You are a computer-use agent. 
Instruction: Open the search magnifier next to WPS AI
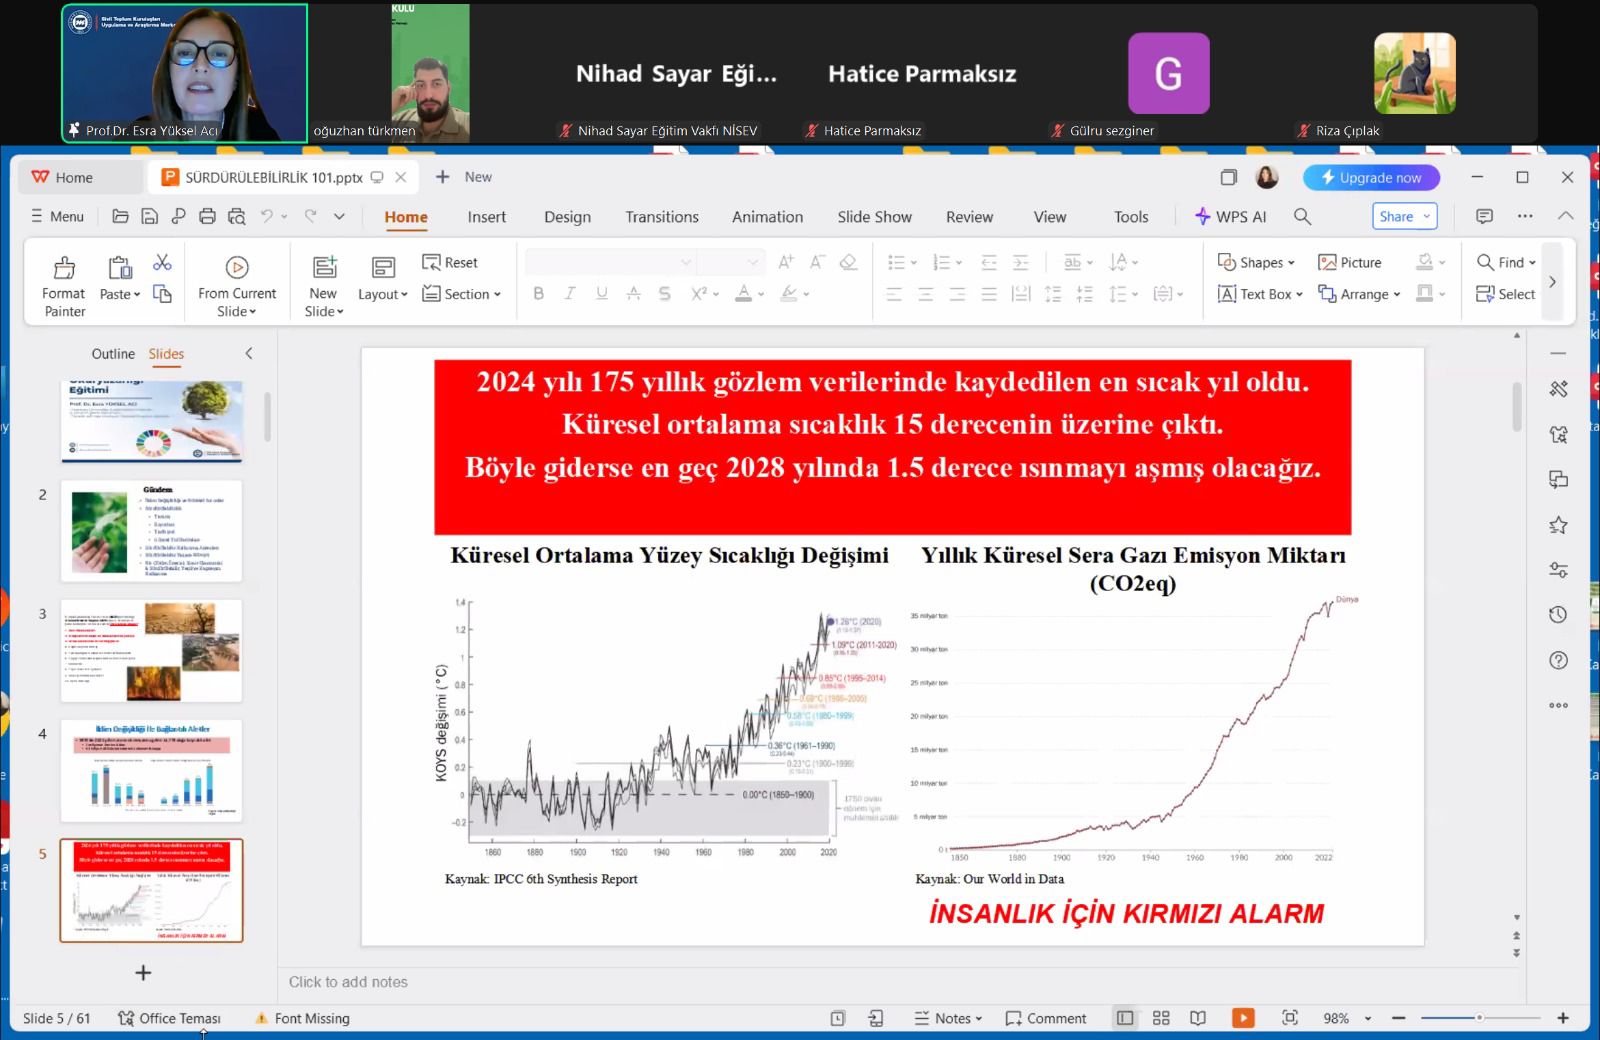(1302, 216)
